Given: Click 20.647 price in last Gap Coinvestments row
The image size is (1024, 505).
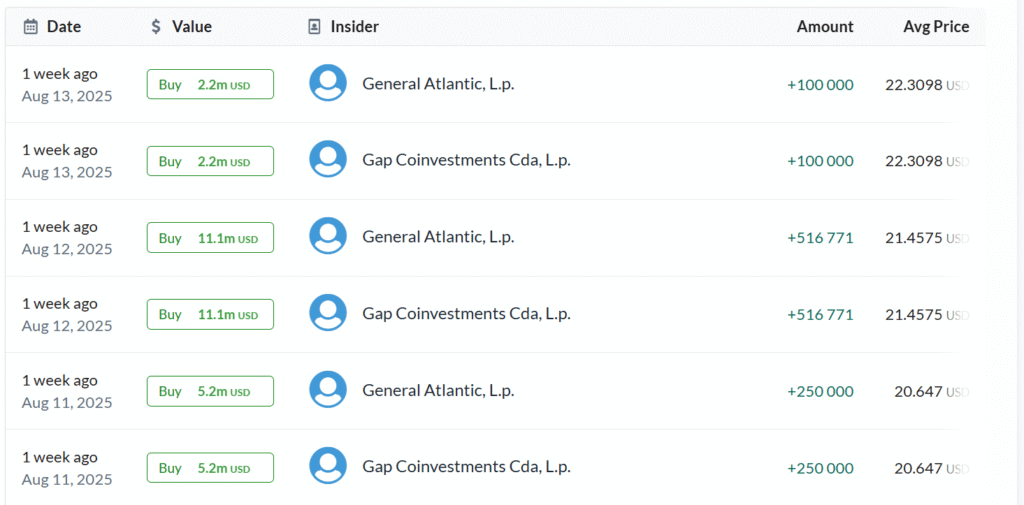Looking at the screenshot, I should tap(918, 468).
